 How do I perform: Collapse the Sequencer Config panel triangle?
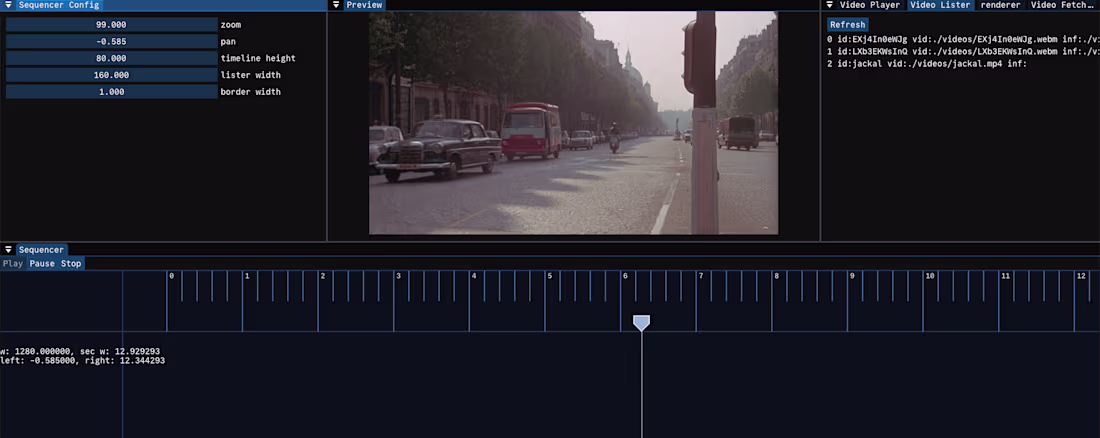tap(8, 5)
